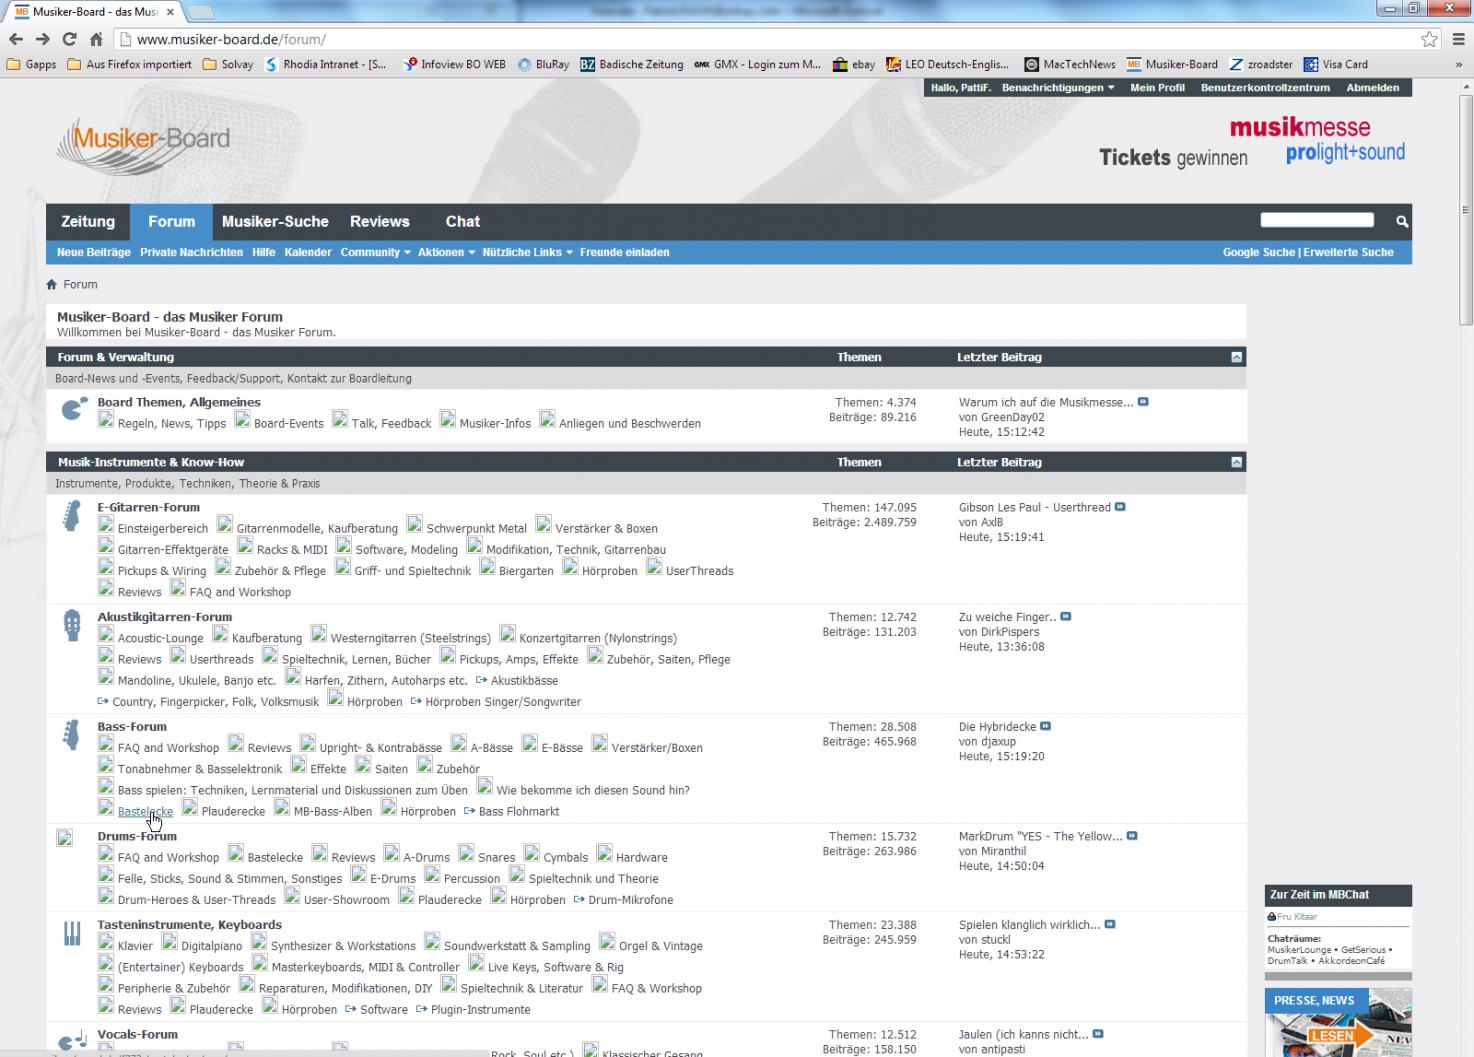Open Freunde einladen
Viewport: 1474px width, 1057px height.
click(x=625, y=252)
